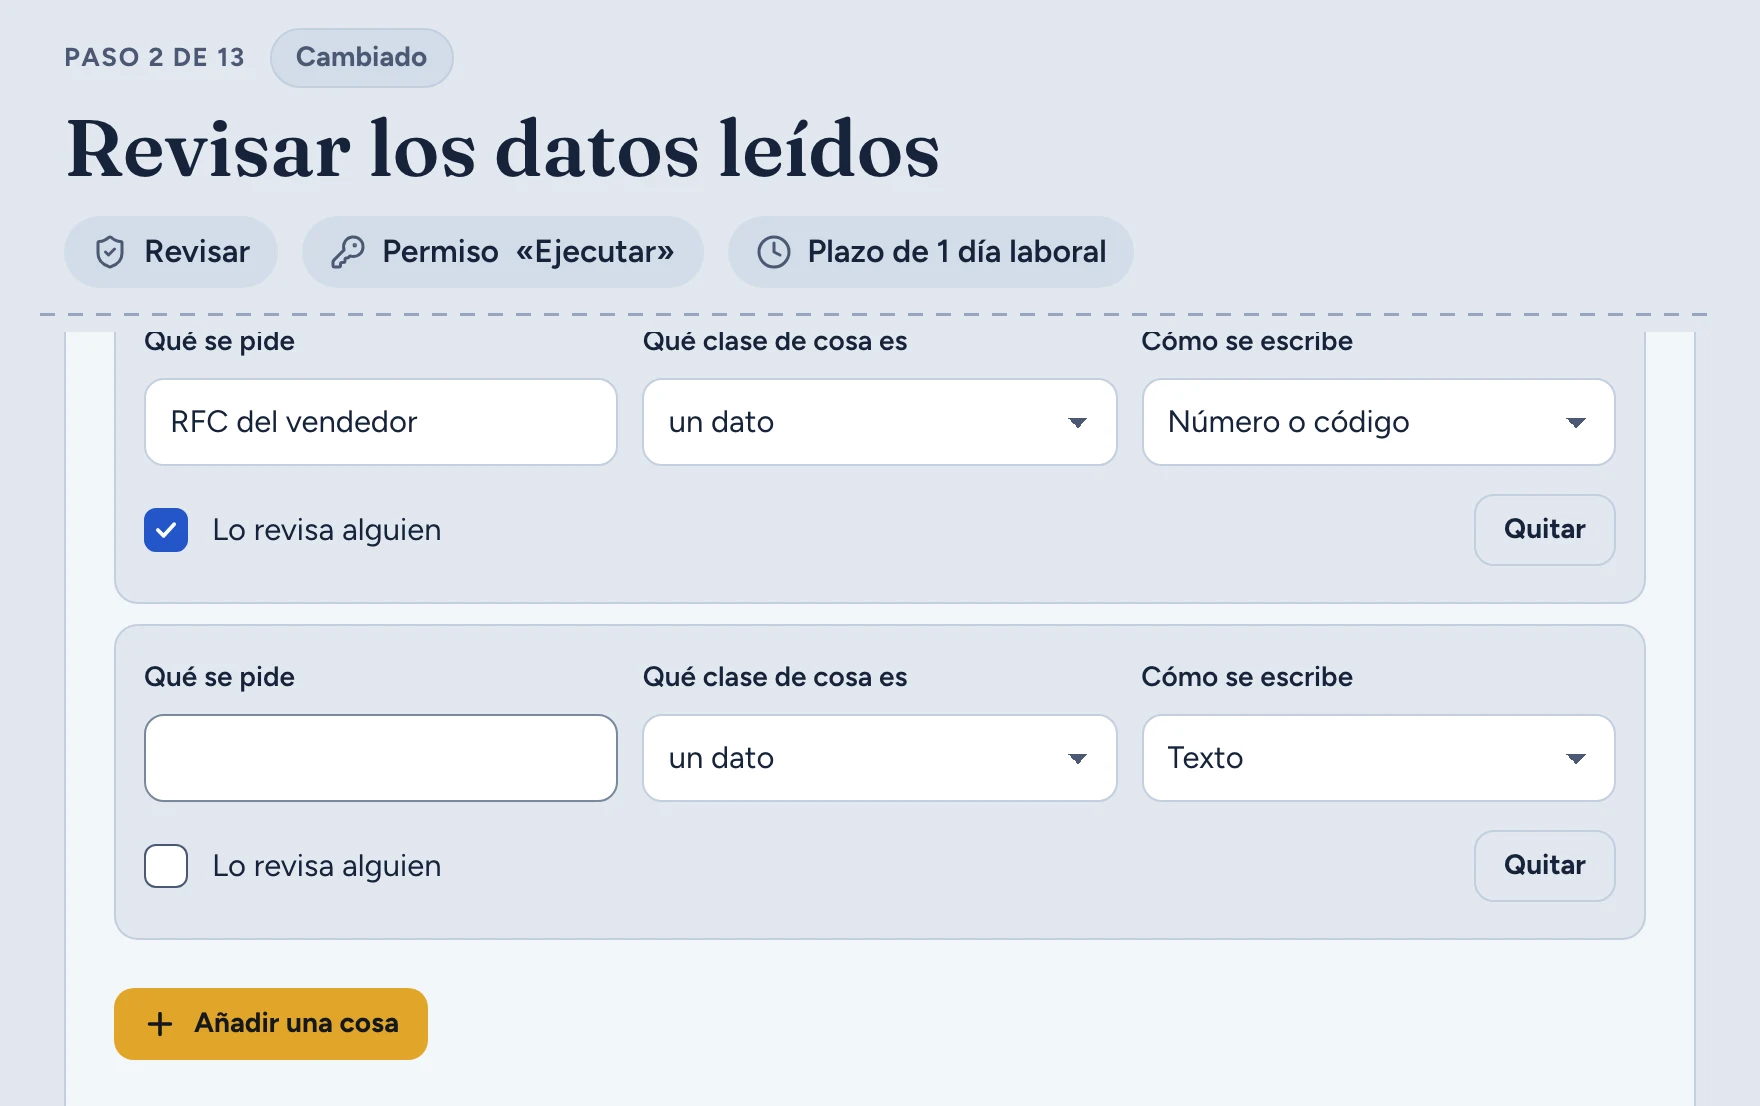Image resolution: width=1760 pixels, height=1106 pixels.
Task: Open the 'Número o código' dropdown
Action: 1378,422
